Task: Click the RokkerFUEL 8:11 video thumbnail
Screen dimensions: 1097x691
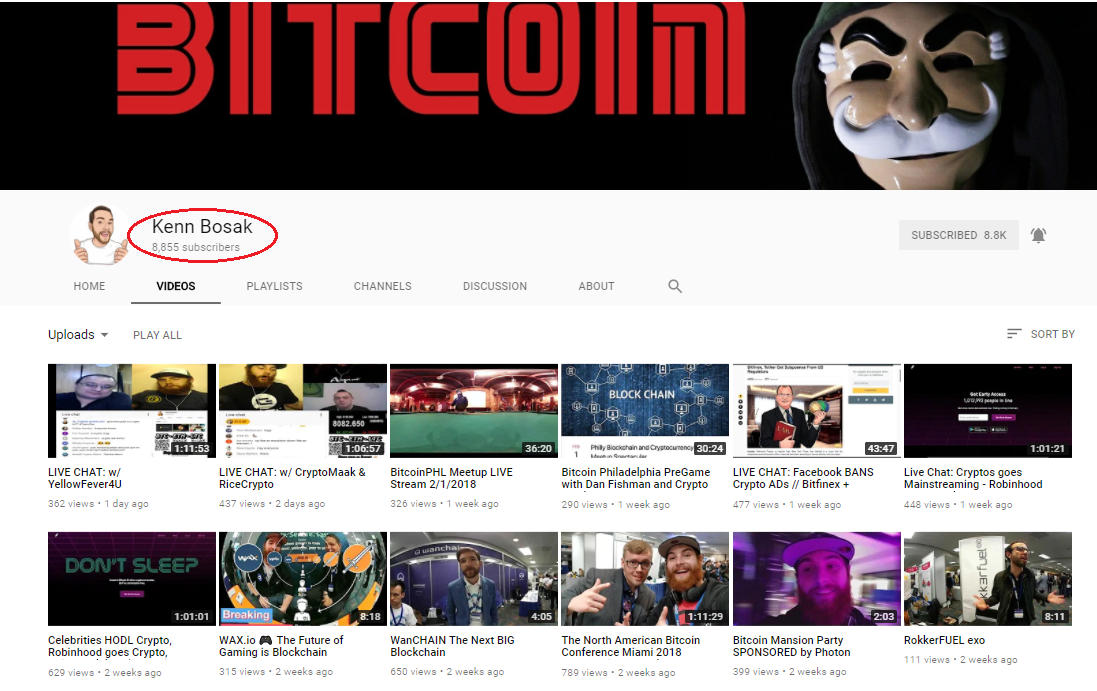Action: pos(988,578)
